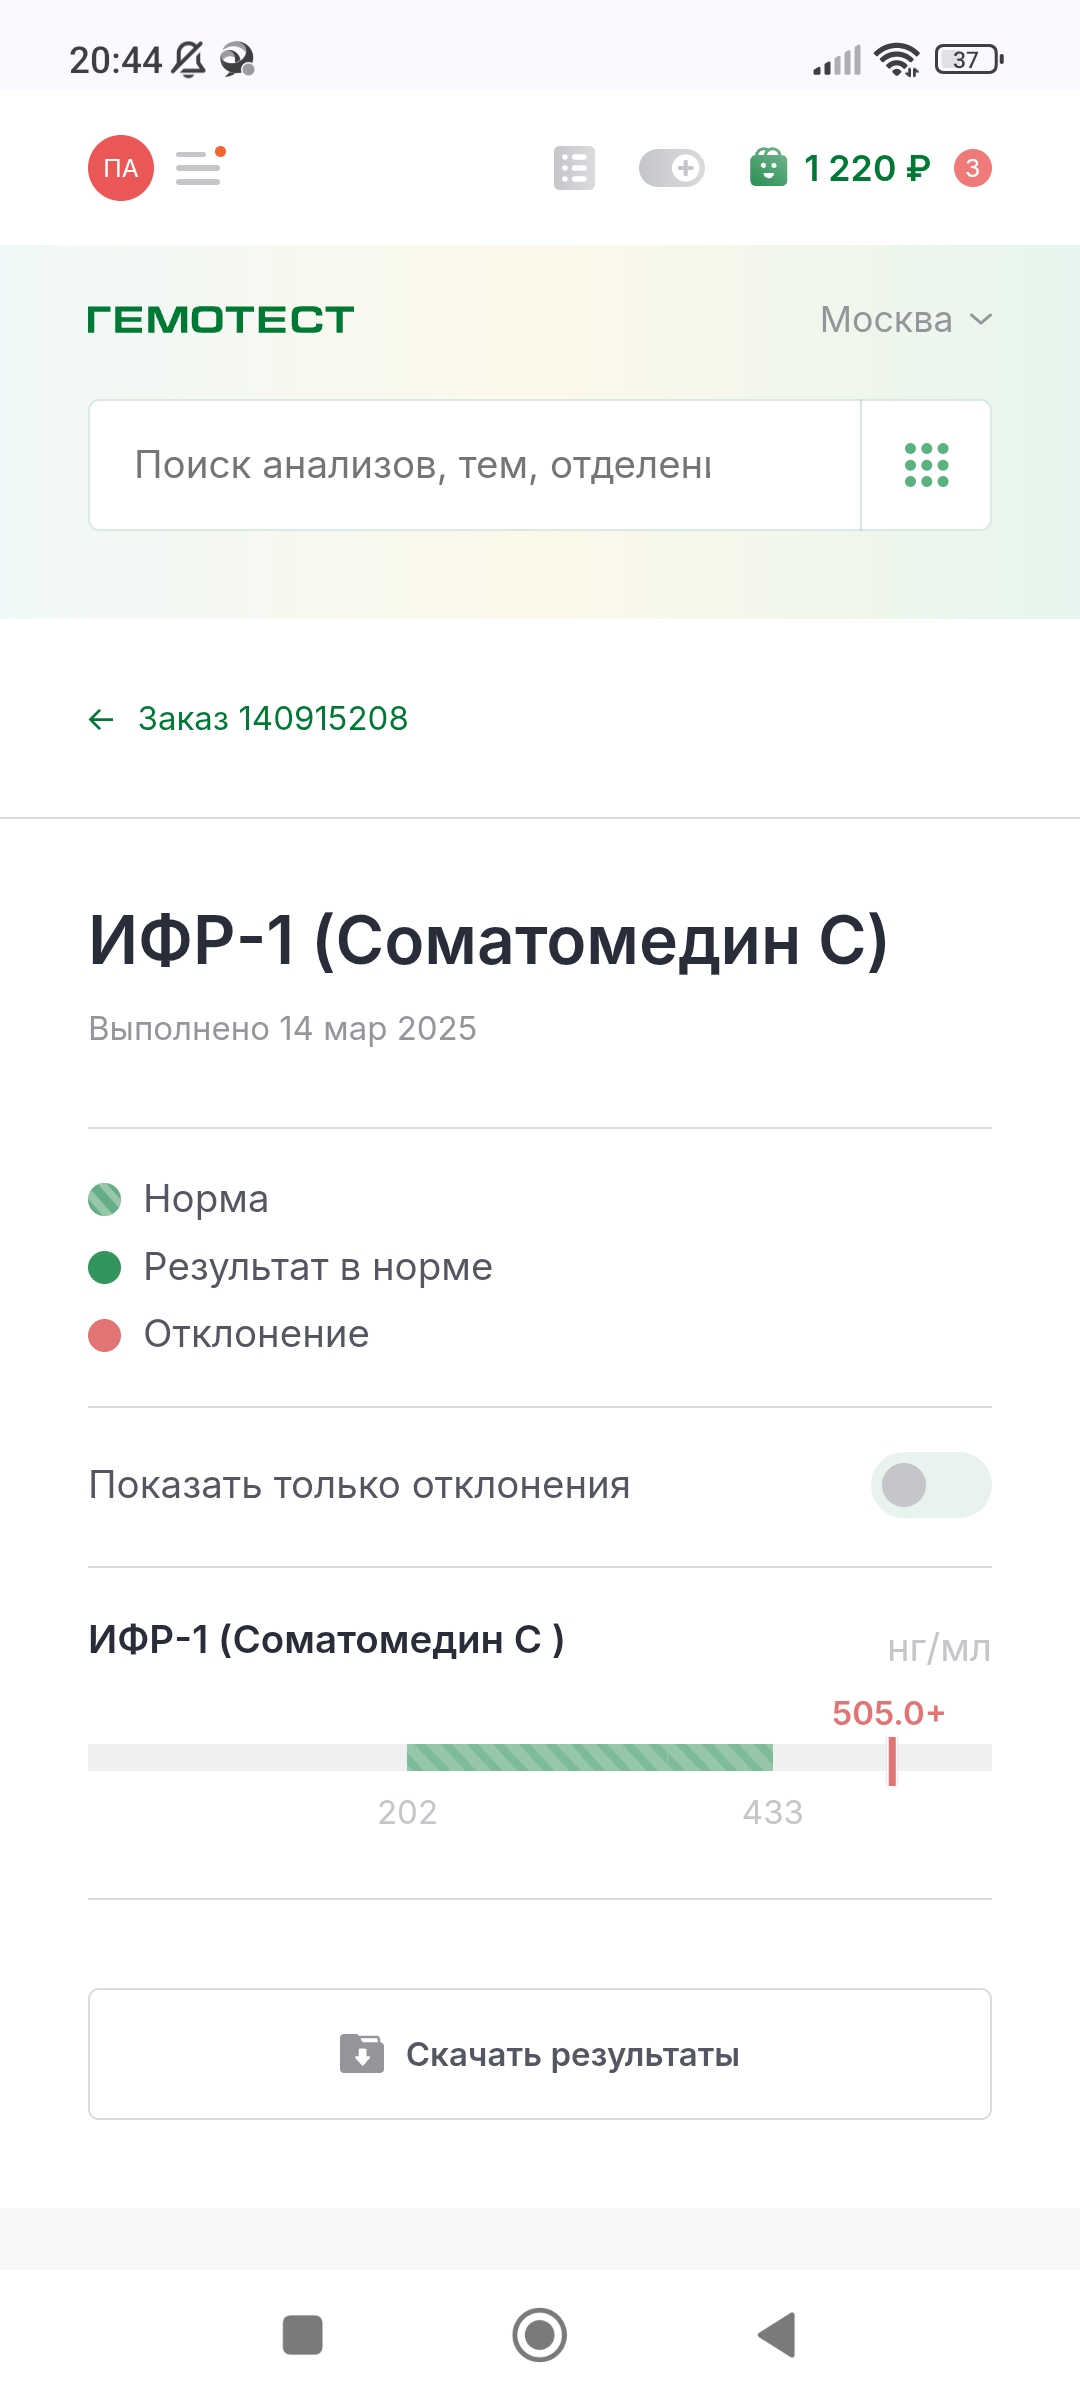Tap the Android back navigation button
The image size is (1080, 2400).
pyautogui.click(x=777, y=2335)
